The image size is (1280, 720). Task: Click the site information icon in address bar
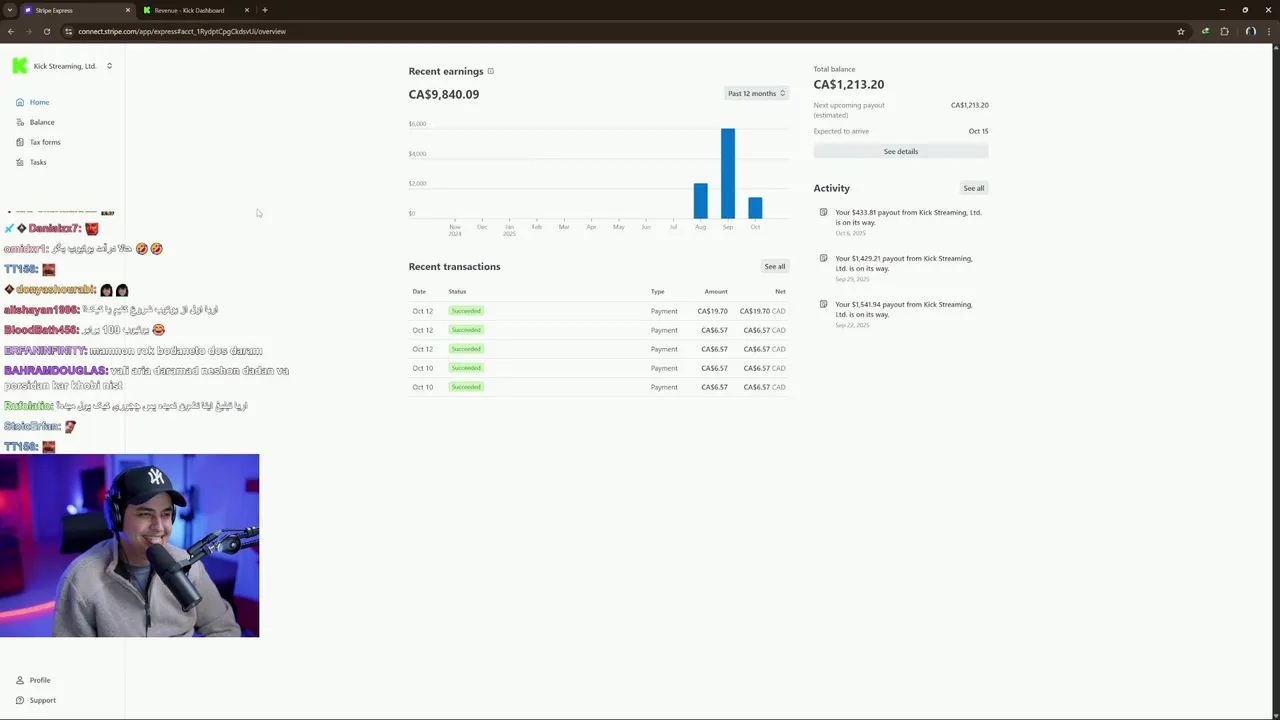click(68, 31)
